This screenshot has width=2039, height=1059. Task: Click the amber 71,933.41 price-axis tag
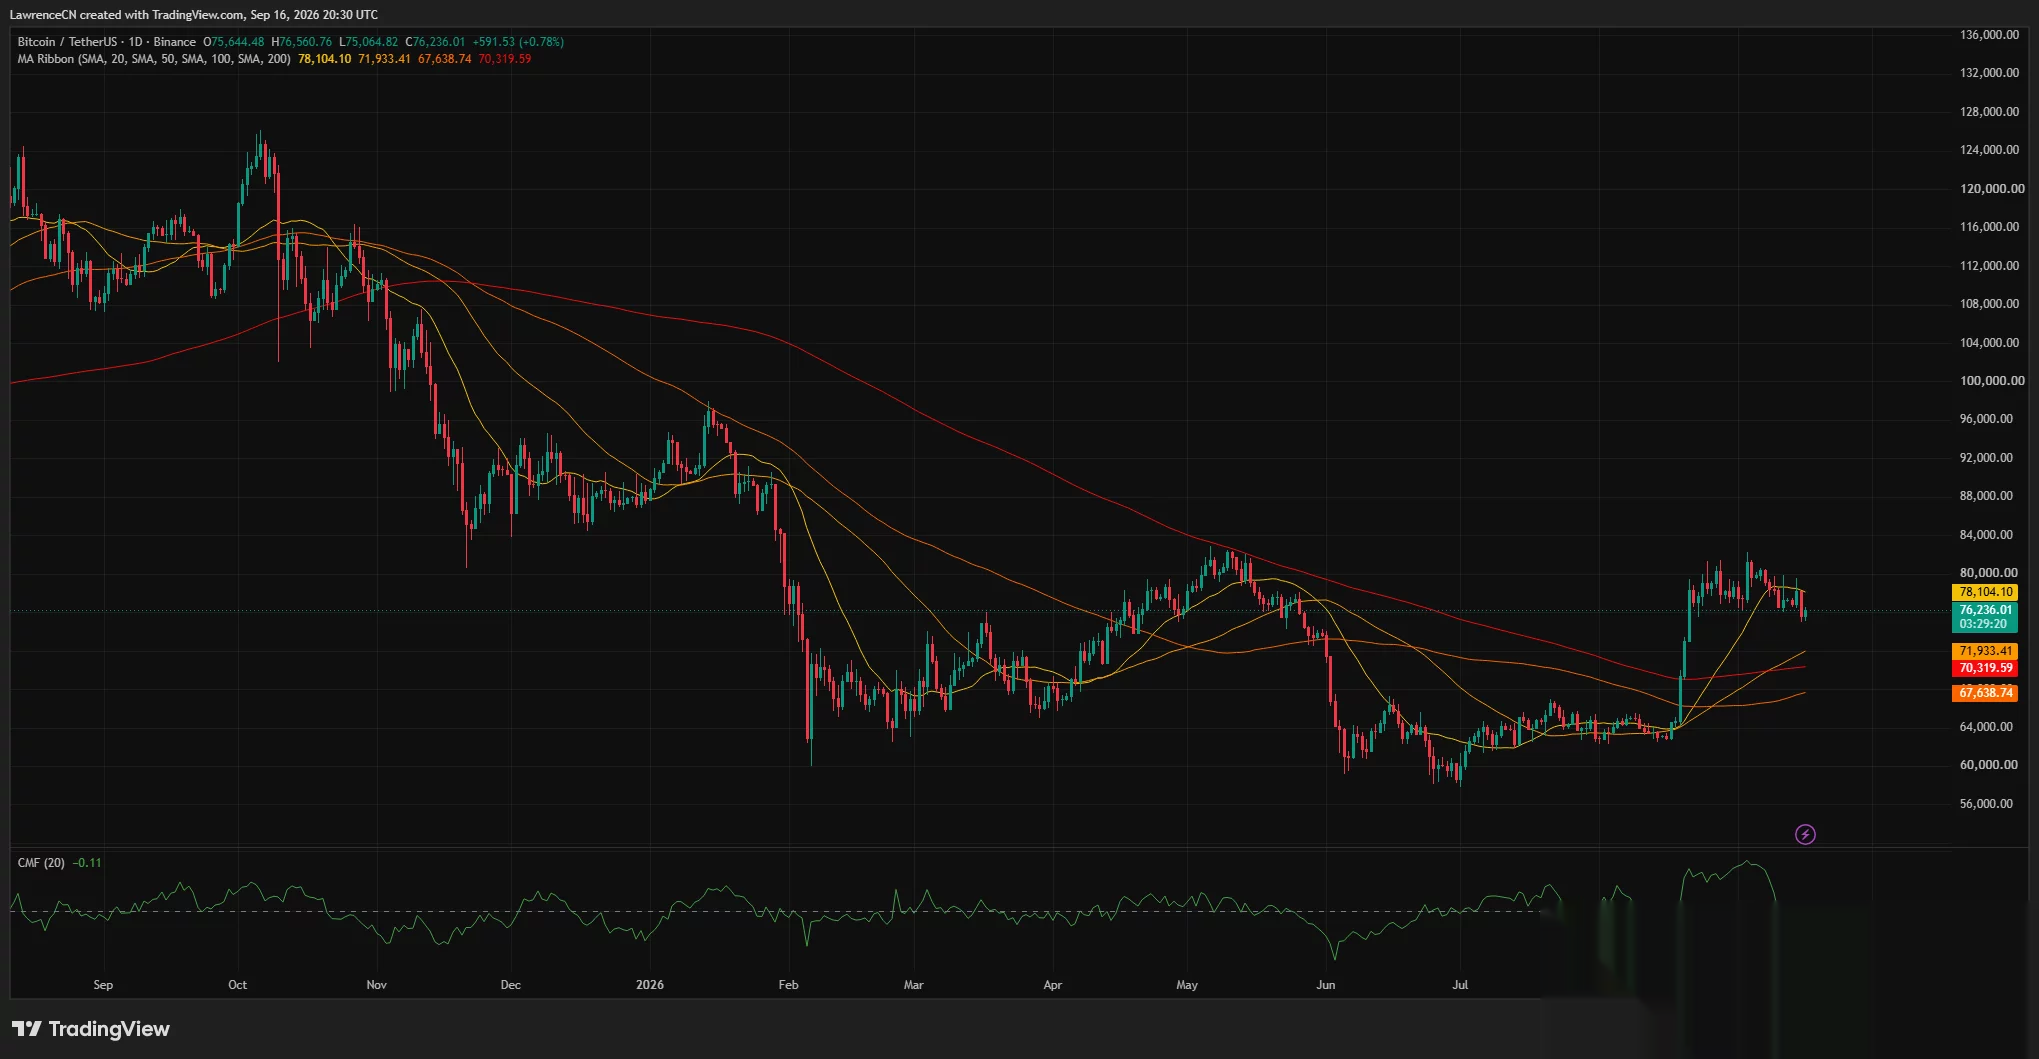(x=1984, y=651)
